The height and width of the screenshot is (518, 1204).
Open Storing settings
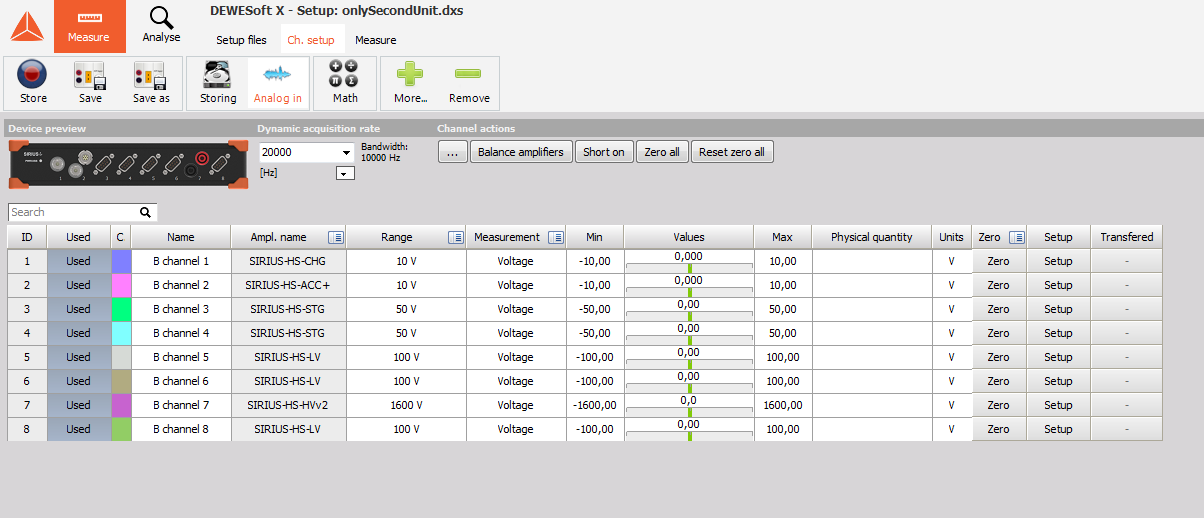click(x=218, y=82)
